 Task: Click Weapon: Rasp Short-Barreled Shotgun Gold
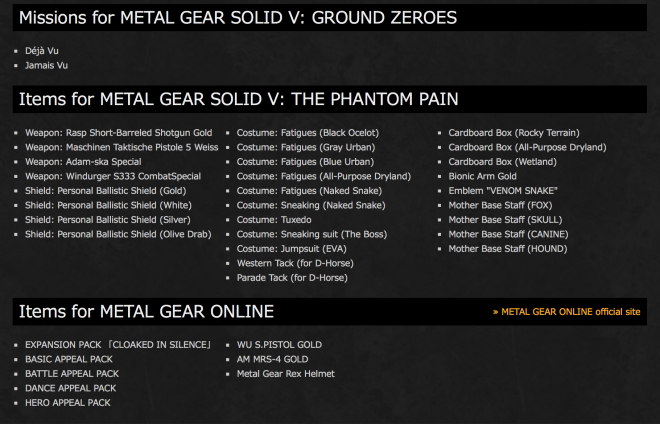(x=119, y=133)
